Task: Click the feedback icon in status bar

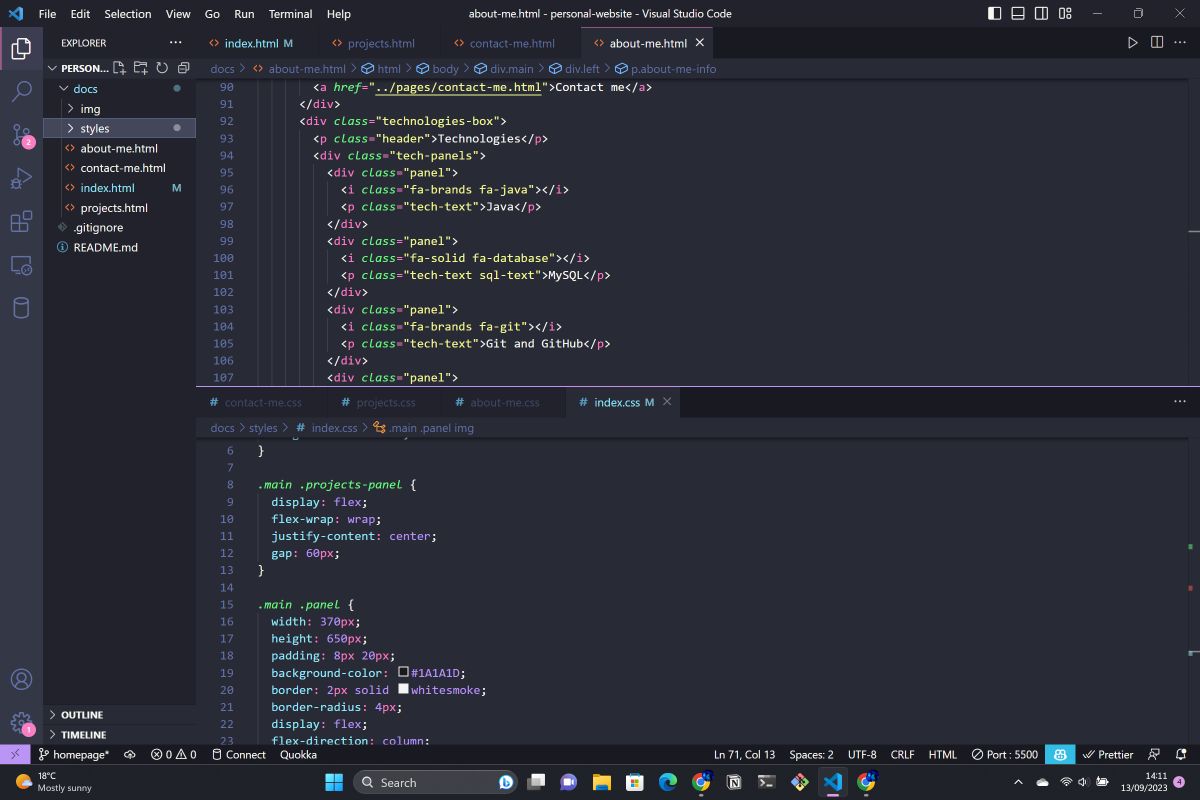Action: 1155,754
